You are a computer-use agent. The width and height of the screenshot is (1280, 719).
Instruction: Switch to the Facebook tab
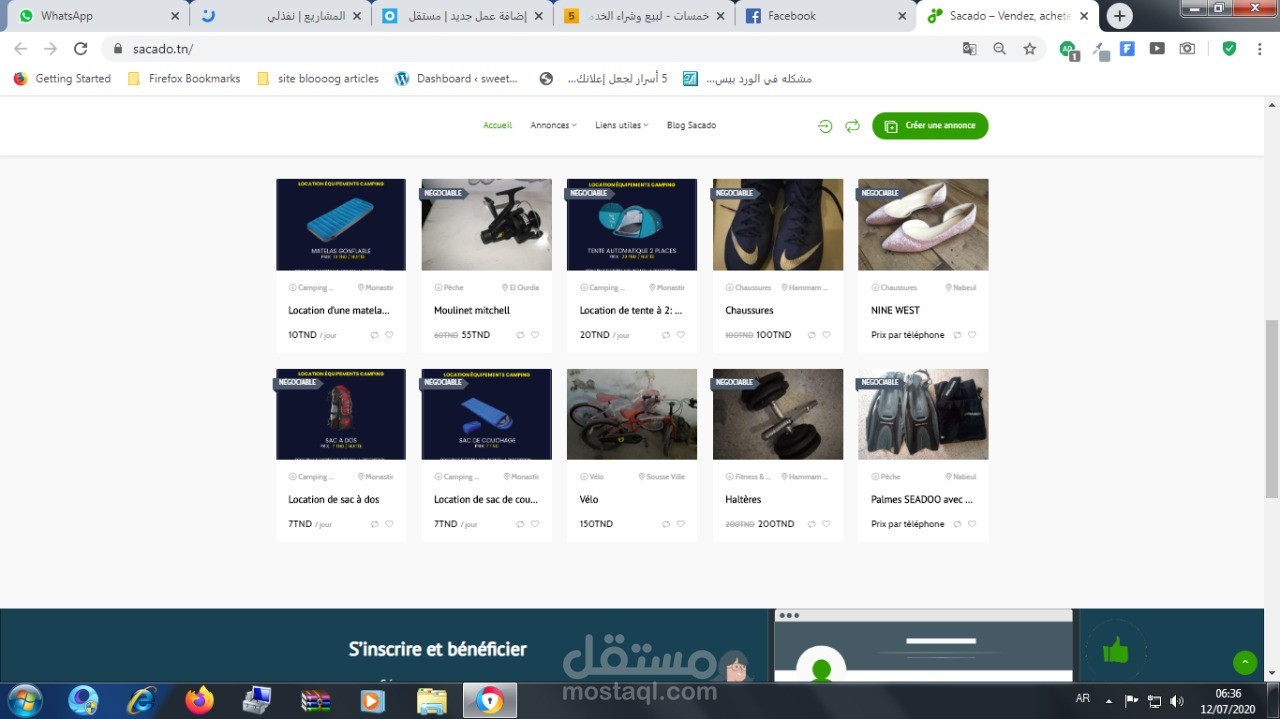point(825,16)
